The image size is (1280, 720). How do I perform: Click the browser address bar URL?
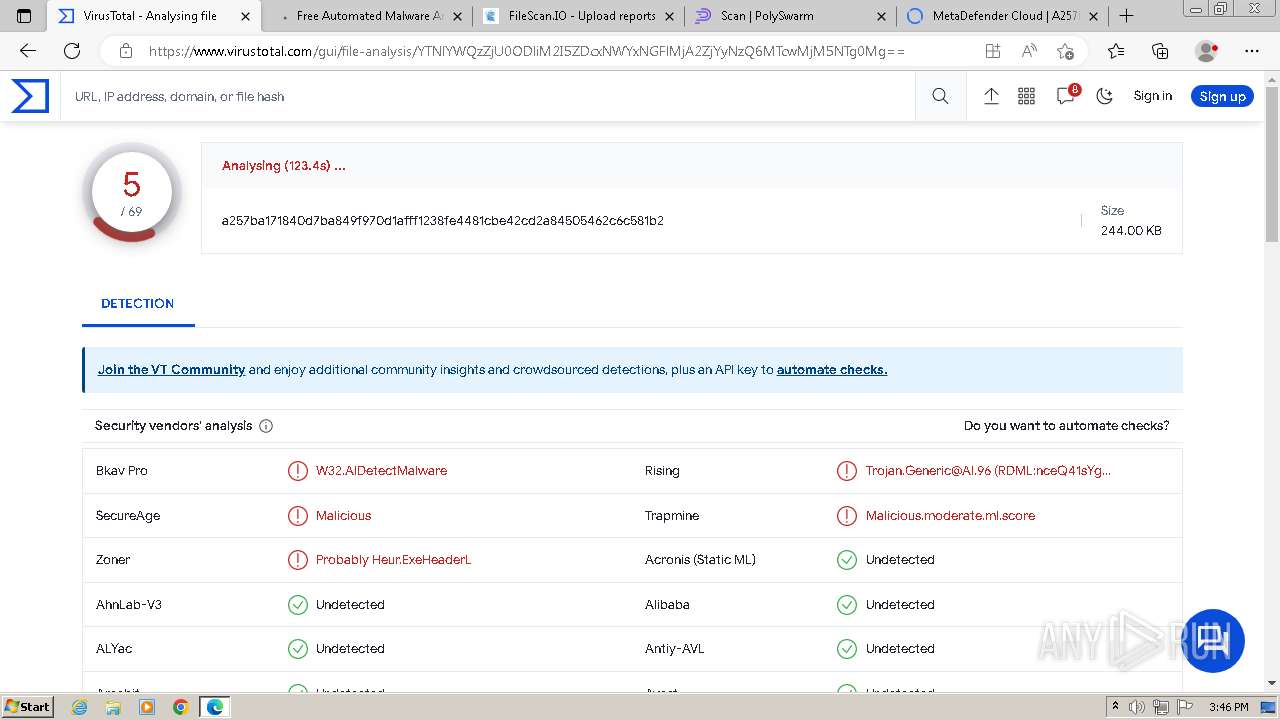[527, 51]
